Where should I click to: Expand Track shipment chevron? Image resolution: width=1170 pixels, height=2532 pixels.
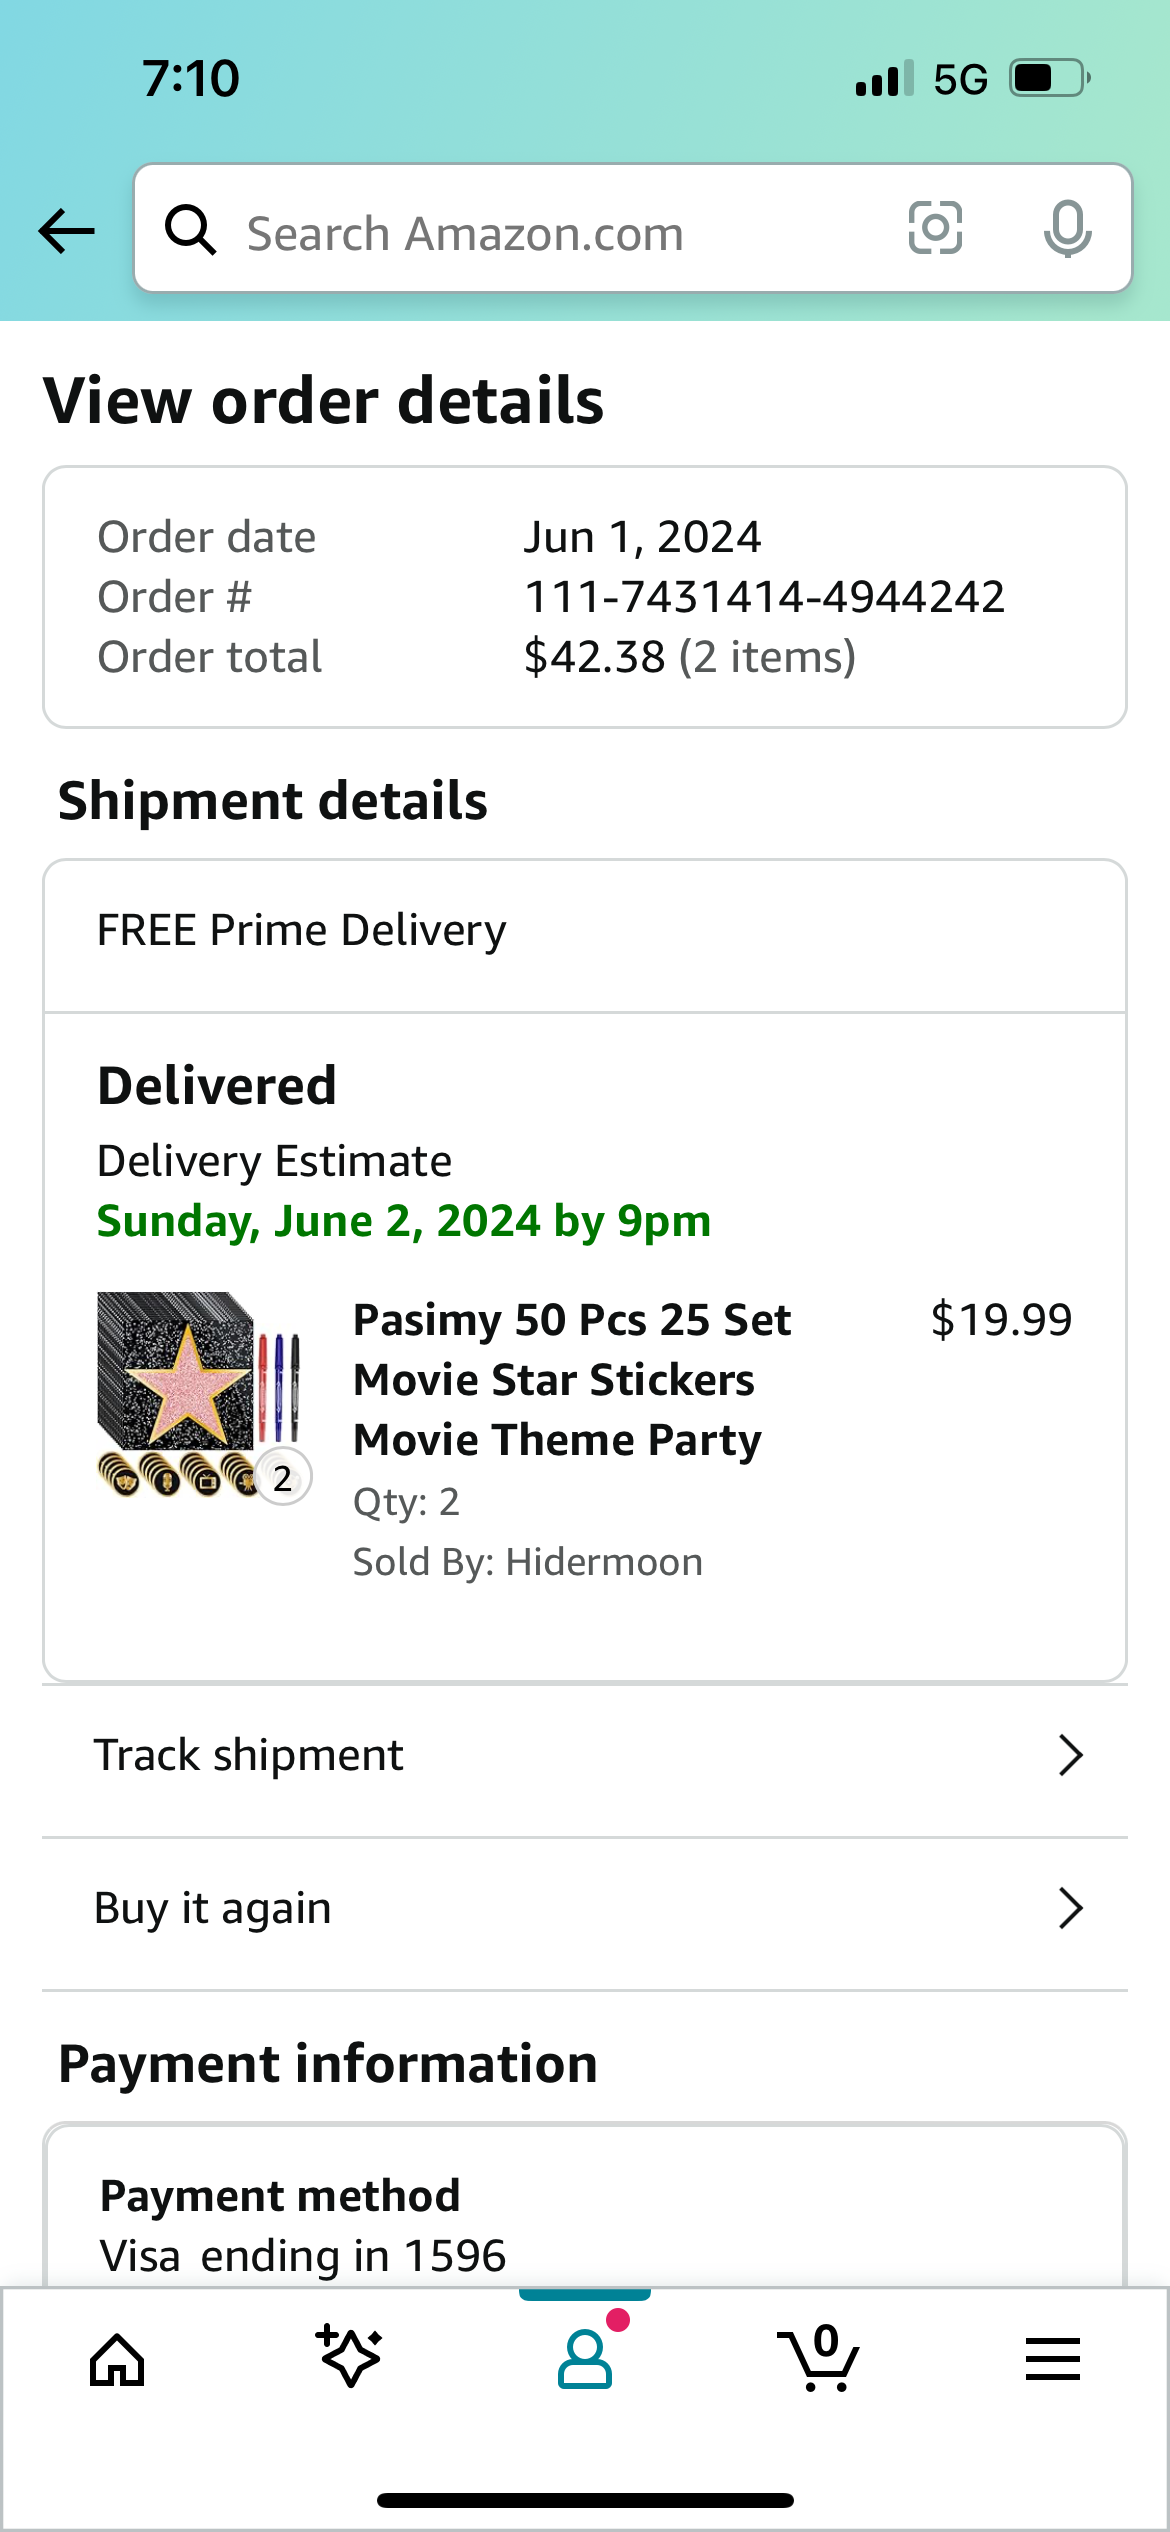(1070, 1755)
